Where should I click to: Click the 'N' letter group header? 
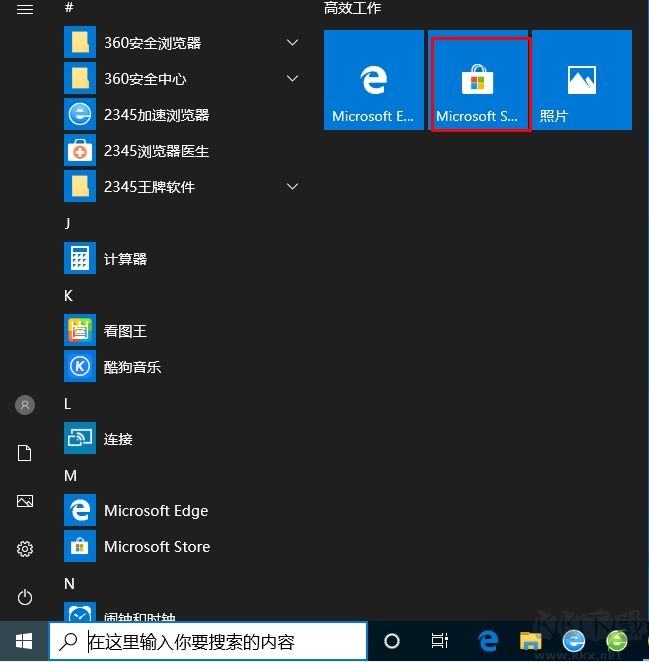[x=69, y=583]
